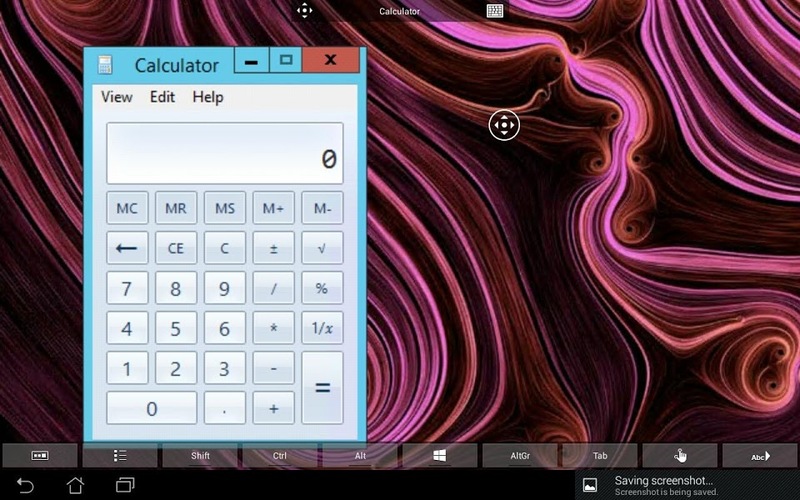Screen dimensions: 800x500
Task: Click the C clear button
Action: pyautogui.click(x=224, y=248)
